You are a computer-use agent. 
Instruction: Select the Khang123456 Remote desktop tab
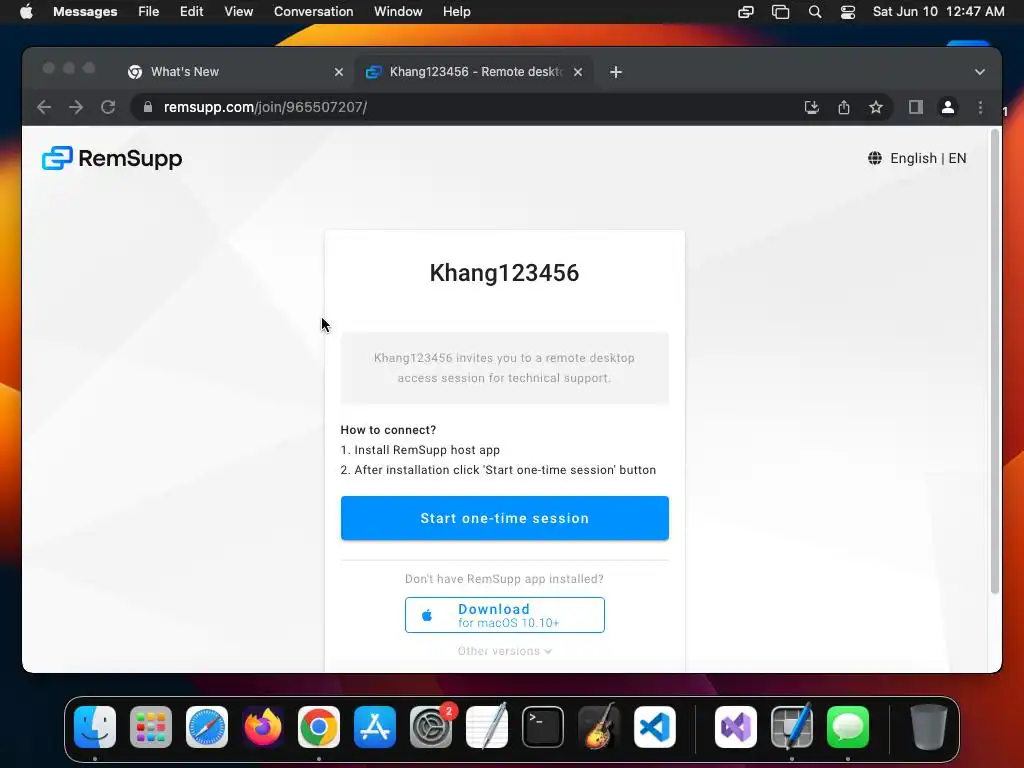[475, 72]
